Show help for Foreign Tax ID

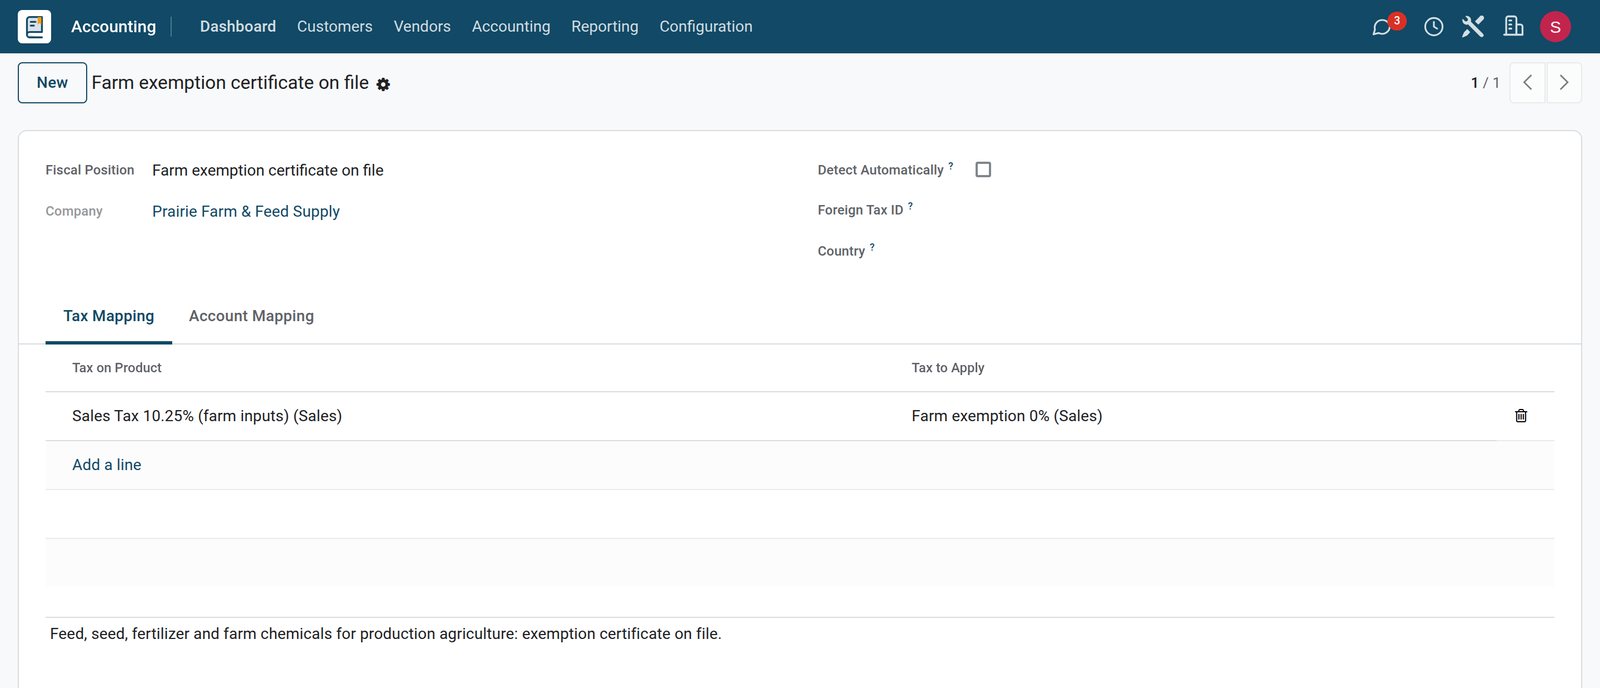(910, 206)
